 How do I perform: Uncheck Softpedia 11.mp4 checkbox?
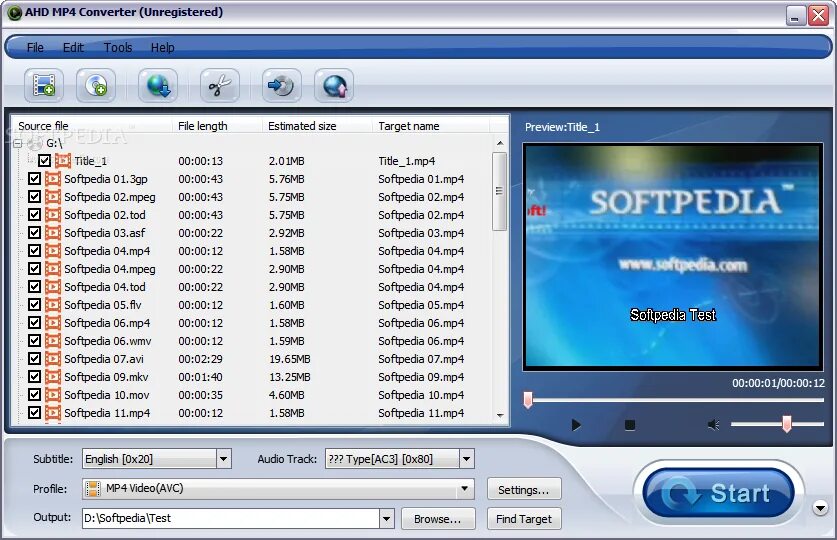click(x=34, y=412)
